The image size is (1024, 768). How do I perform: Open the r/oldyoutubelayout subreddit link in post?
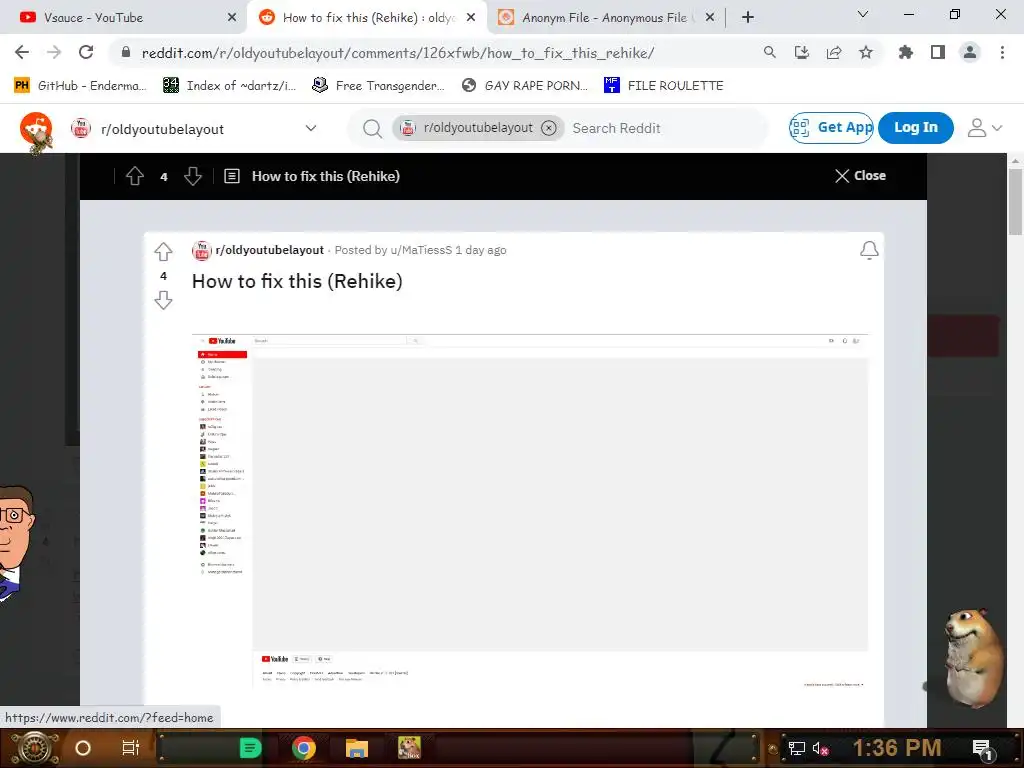click(270, 250)
